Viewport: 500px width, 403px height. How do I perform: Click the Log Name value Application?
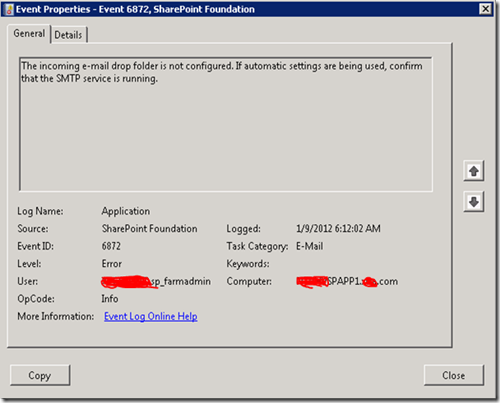(126, 211)
